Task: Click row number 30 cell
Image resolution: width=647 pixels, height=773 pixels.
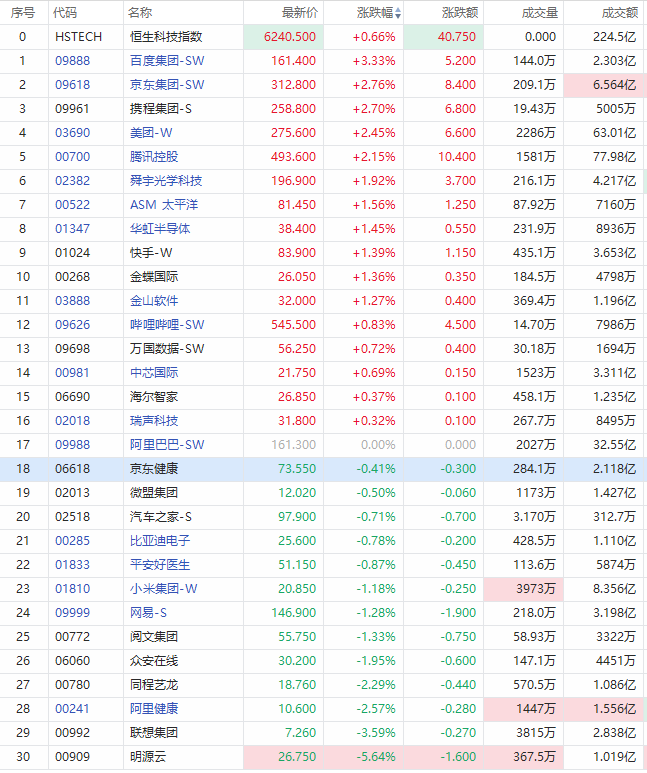Action: pyautogui.click(x=23, y=757)
